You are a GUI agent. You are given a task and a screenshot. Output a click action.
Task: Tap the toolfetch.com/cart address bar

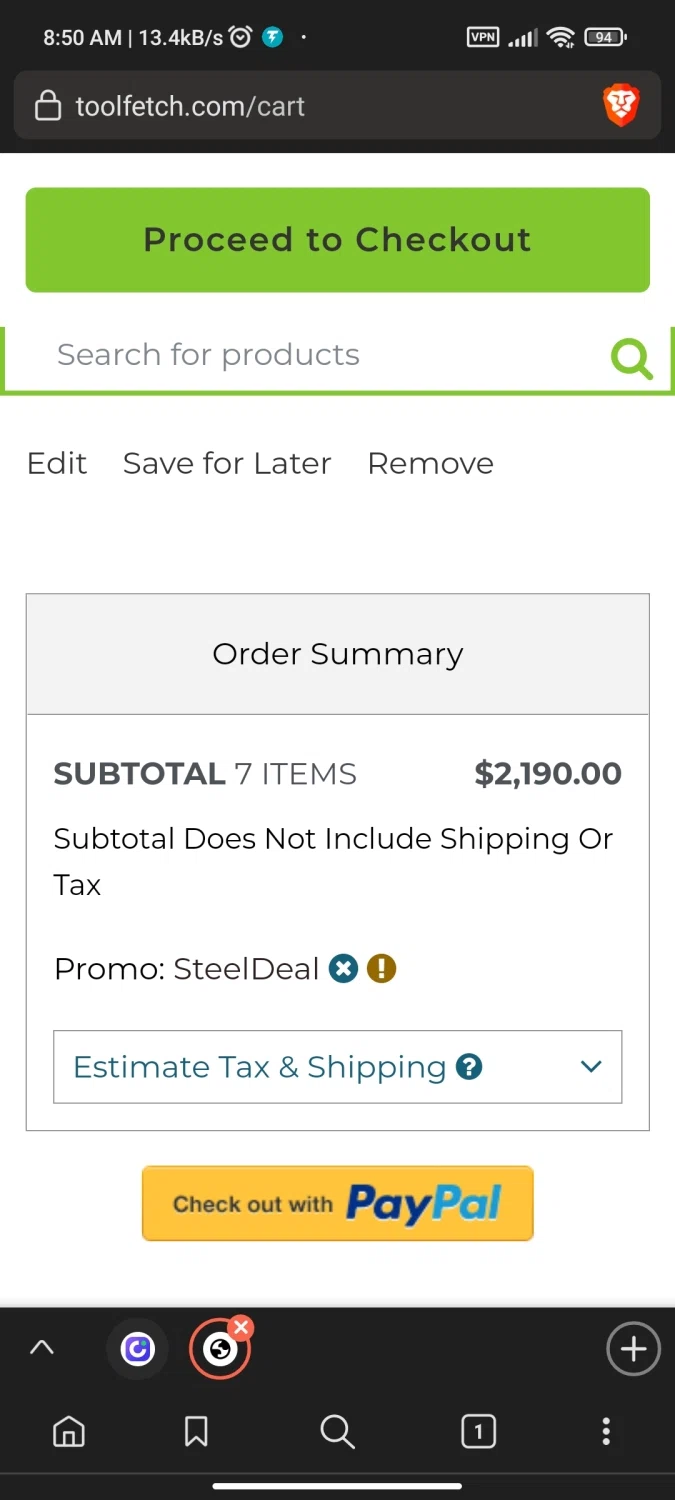point(300,106)
